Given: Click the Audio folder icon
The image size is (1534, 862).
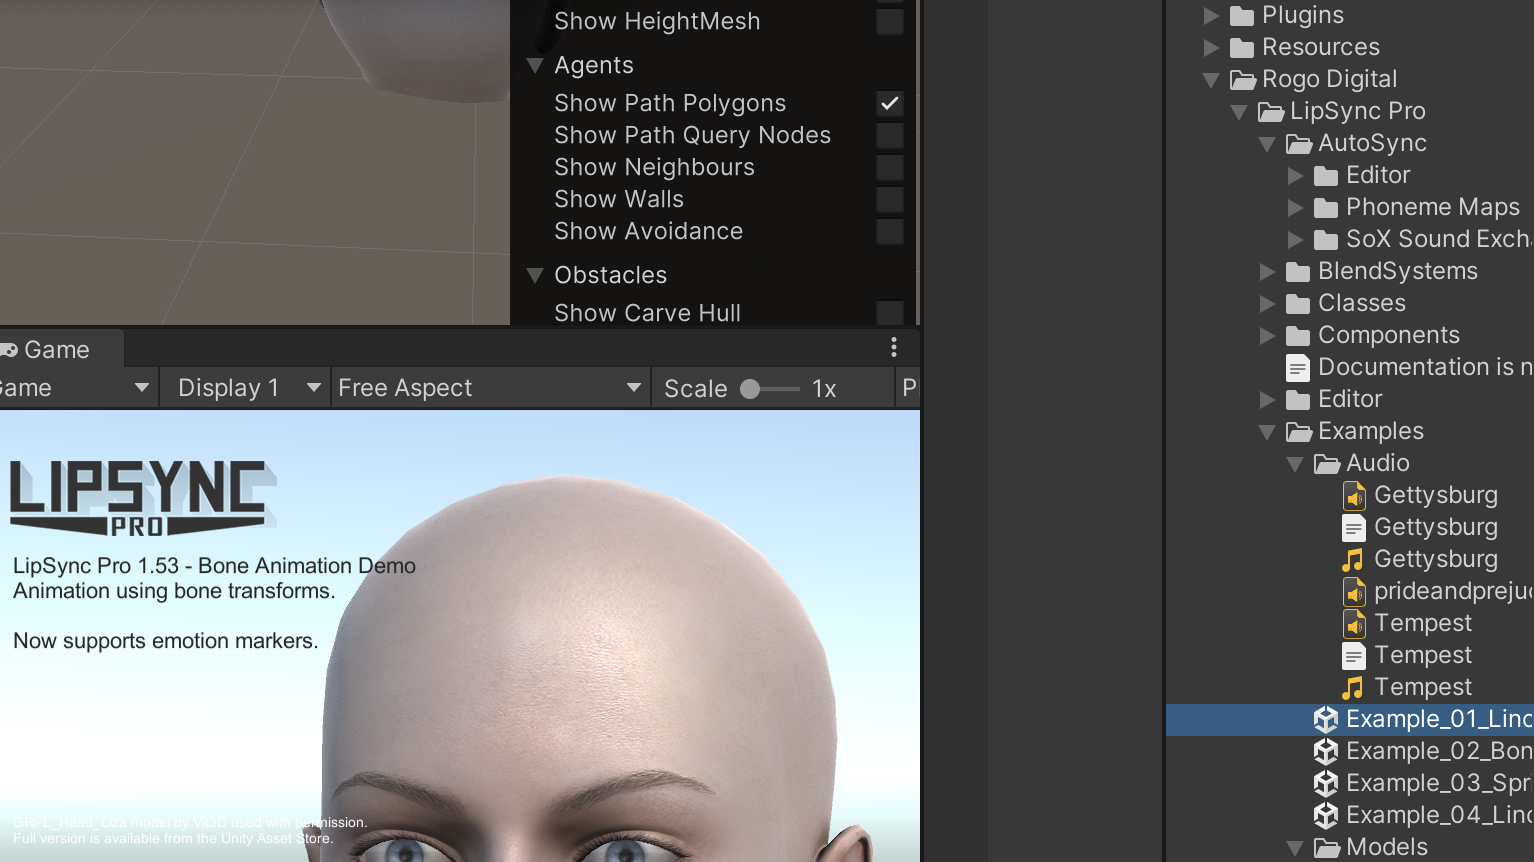Looking at the screenshot, I should tap(1327, 463).
